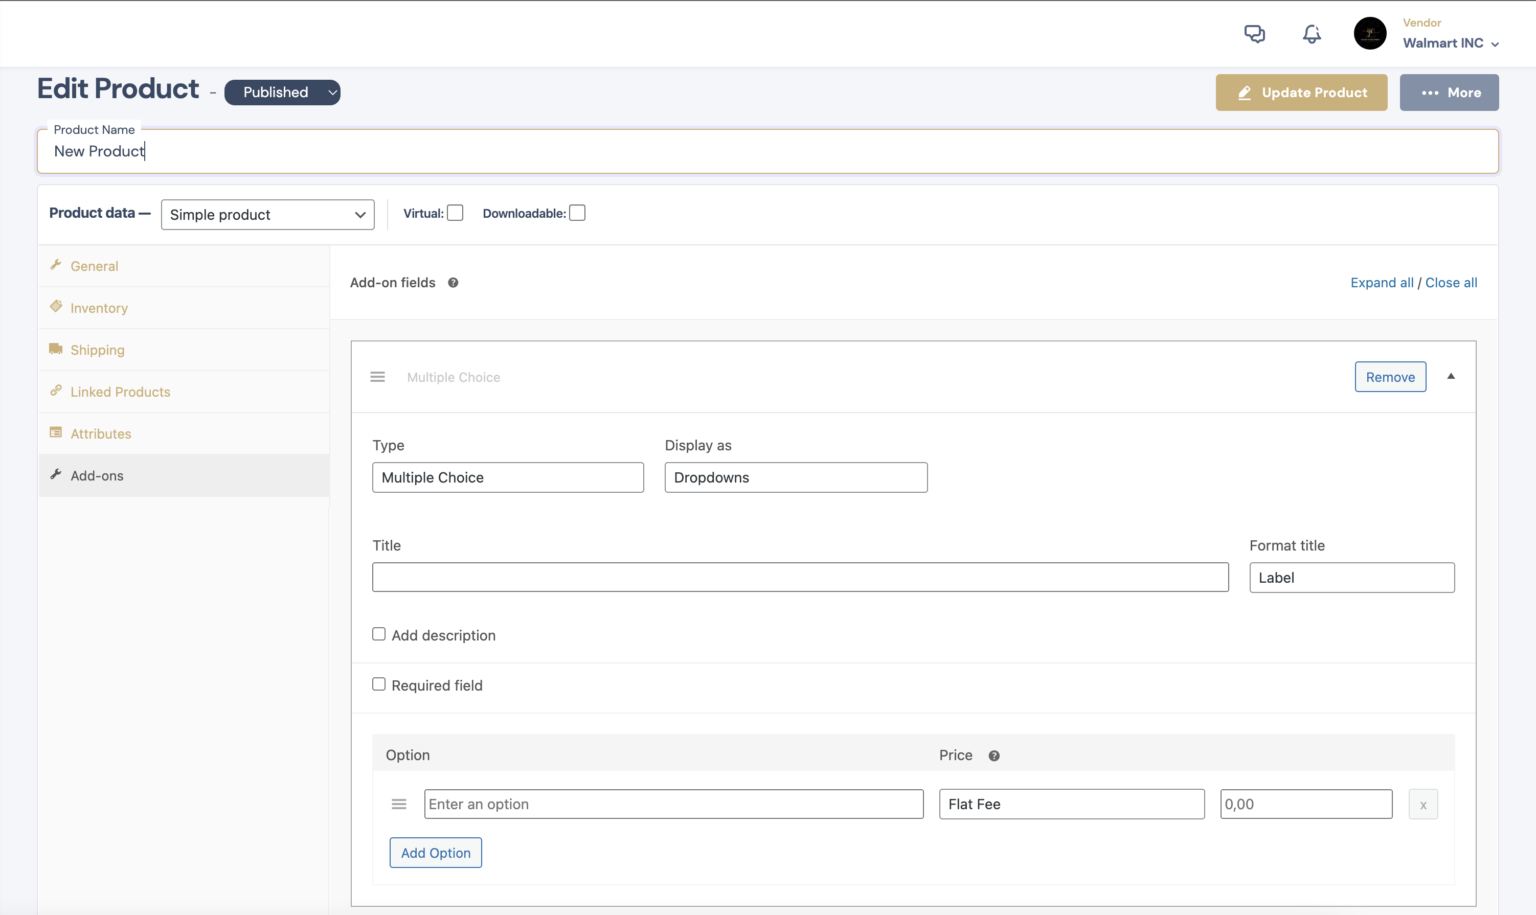Click the wrench icon beside General
This screenshot has width=1536, height=915.
pos(57,265)
